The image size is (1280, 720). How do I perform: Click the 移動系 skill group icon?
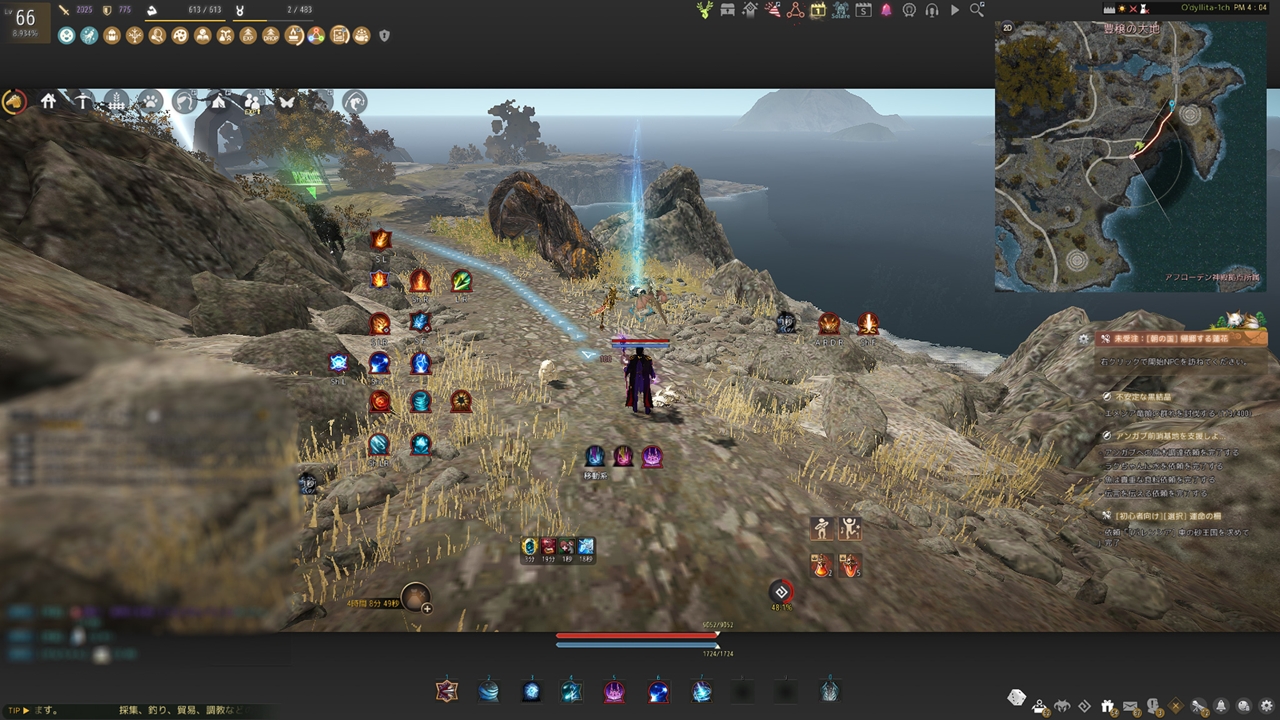(x=595, y=456)
